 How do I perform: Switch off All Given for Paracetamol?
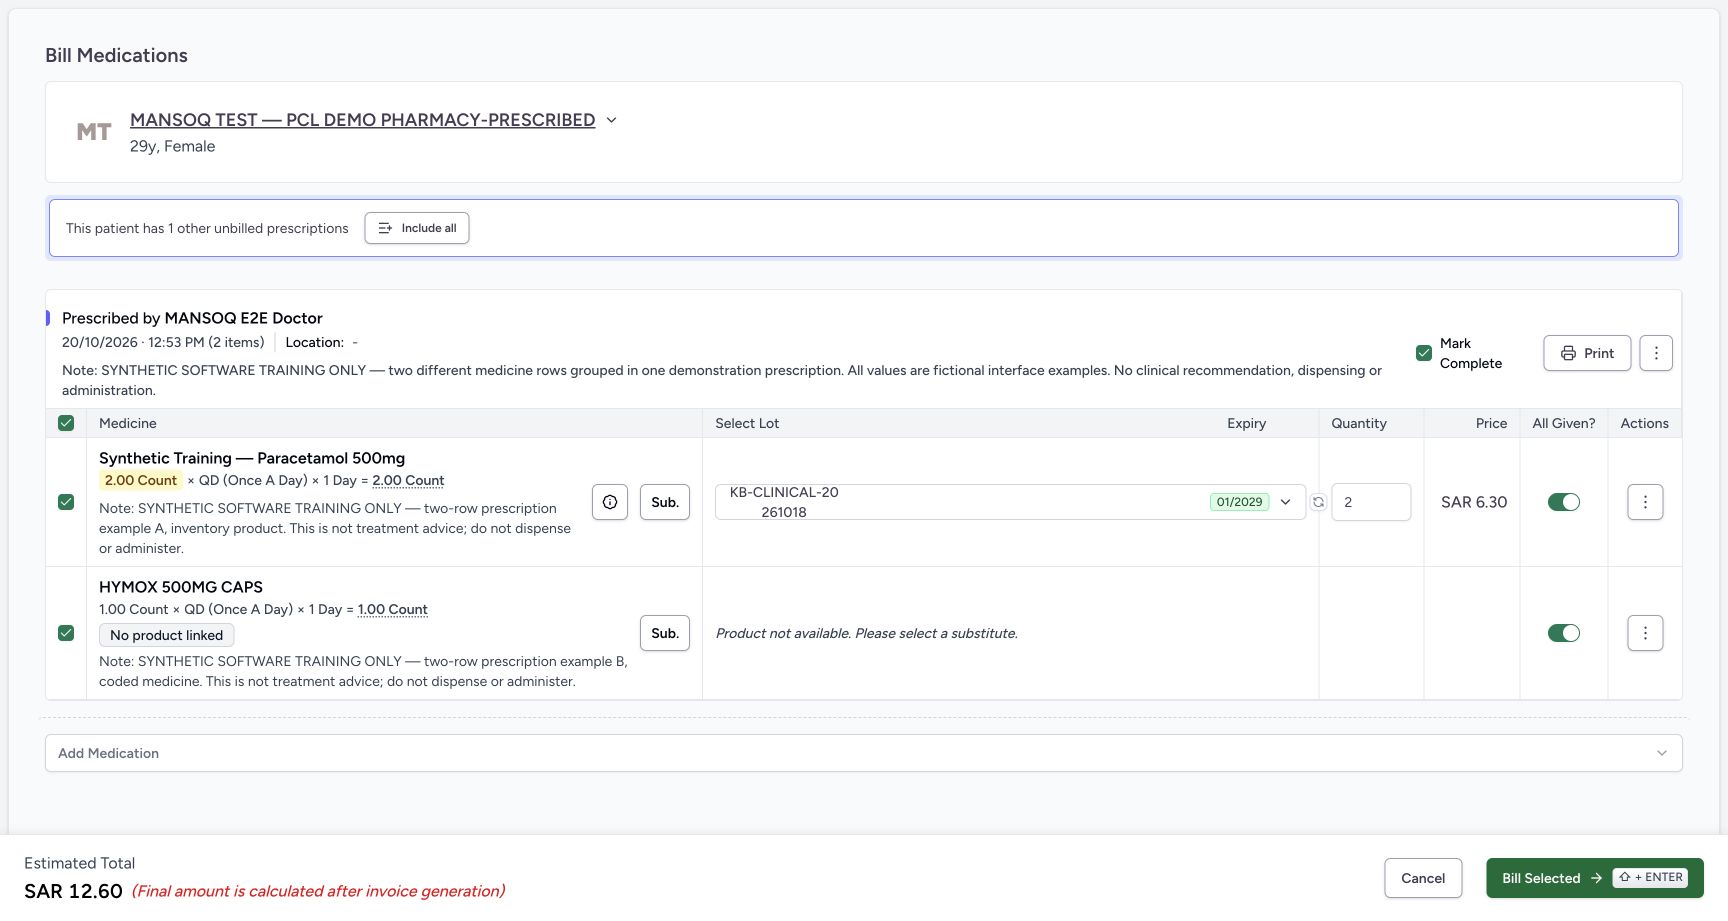click(1564, 502)
